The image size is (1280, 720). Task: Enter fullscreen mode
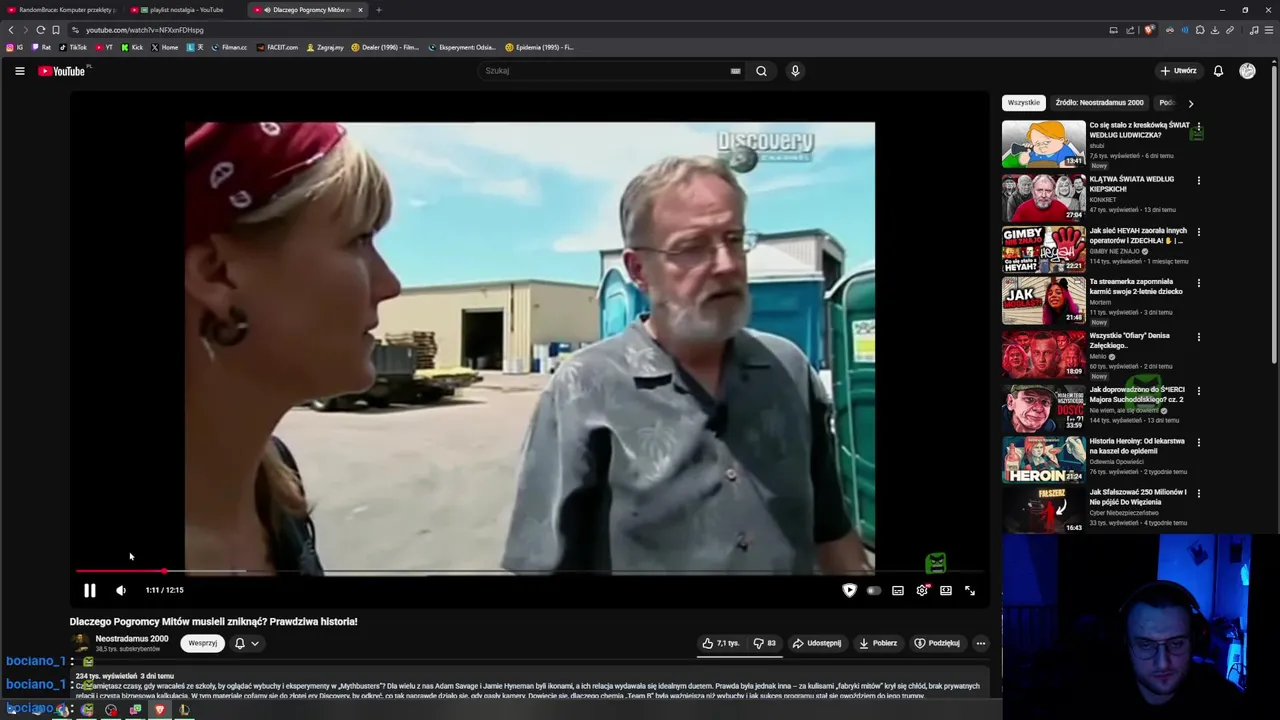tap(970, 590)
